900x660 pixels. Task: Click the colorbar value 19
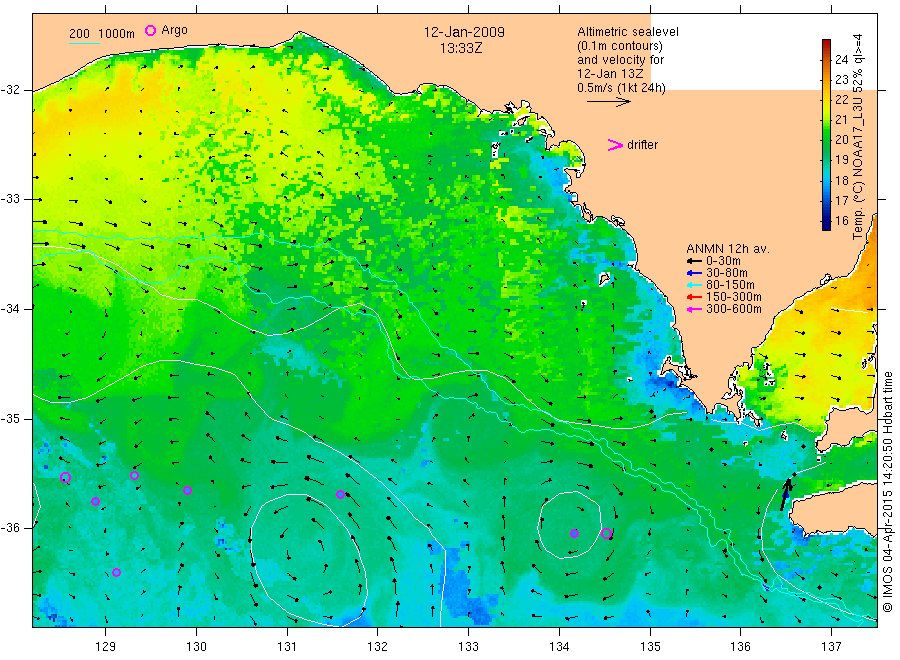coord(841,160)
